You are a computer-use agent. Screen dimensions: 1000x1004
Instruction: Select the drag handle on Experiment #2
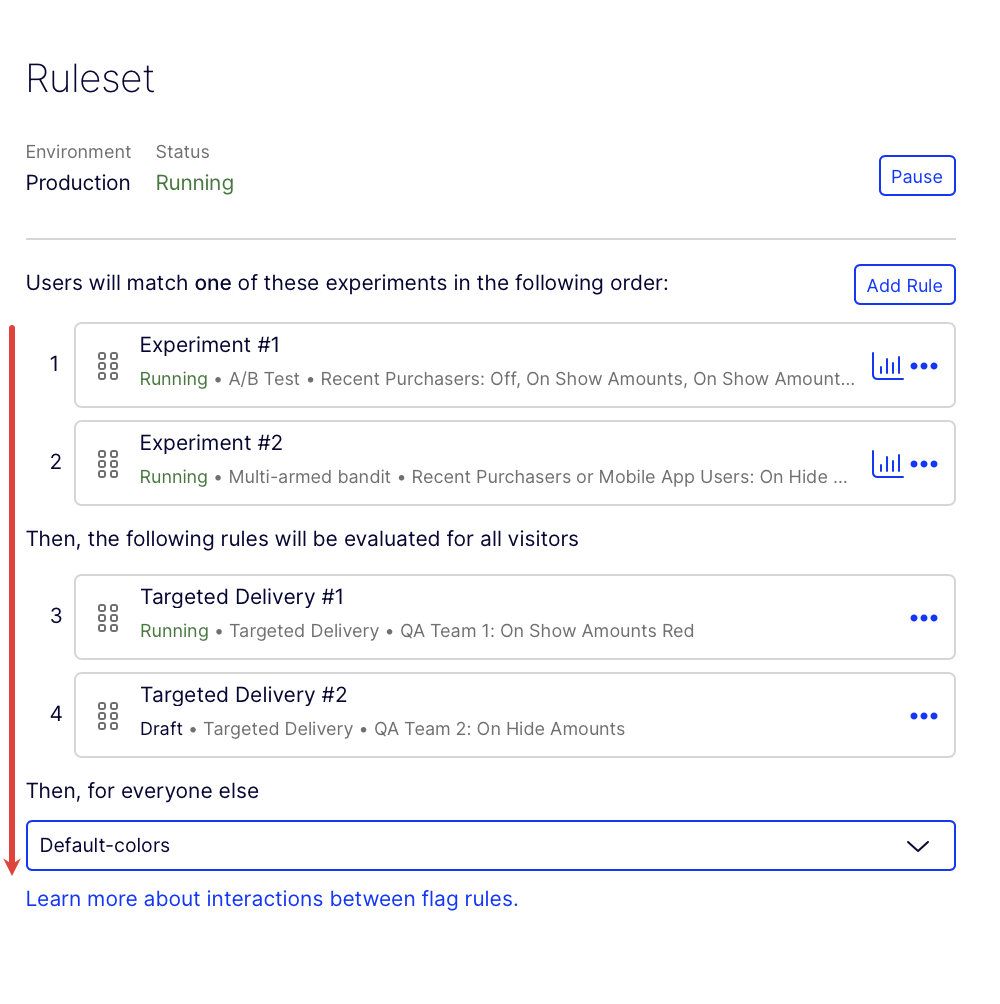click(x=108, y=463)
